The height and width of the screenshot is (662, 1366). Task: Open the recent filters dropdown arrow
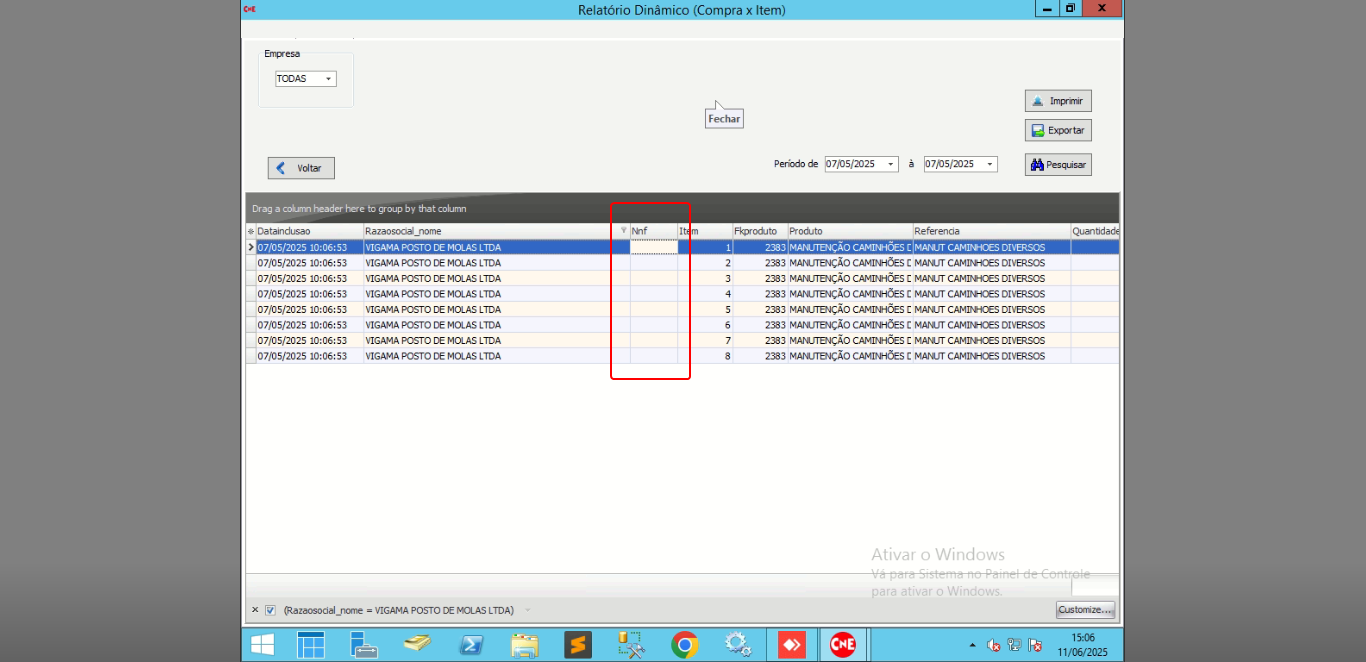tap(528, 610)
